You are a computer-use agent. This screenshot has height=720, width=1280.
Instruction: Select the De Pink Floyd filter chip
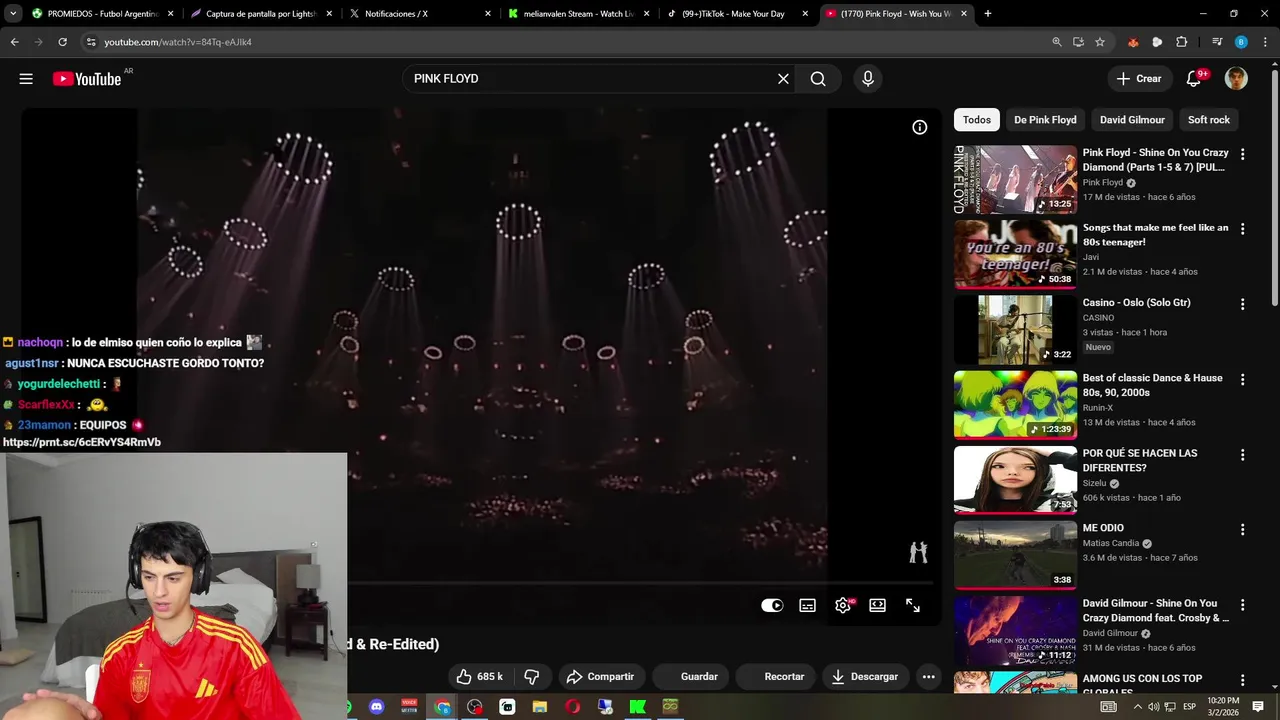[1045, 120]
